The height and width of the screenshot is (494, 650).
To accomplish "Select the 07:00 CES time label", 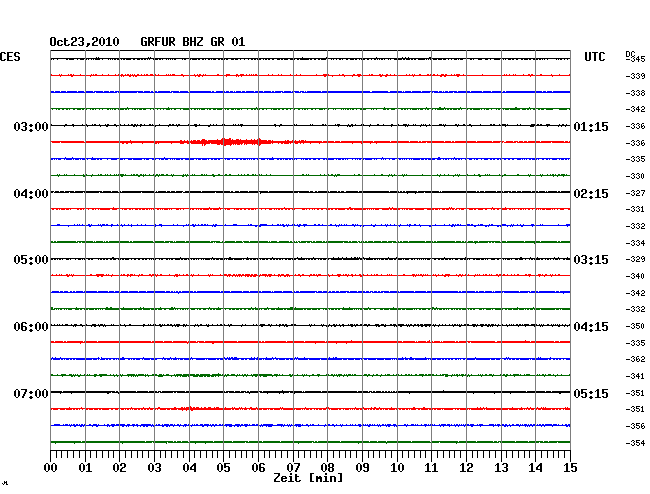I will (x=31, y=393).
